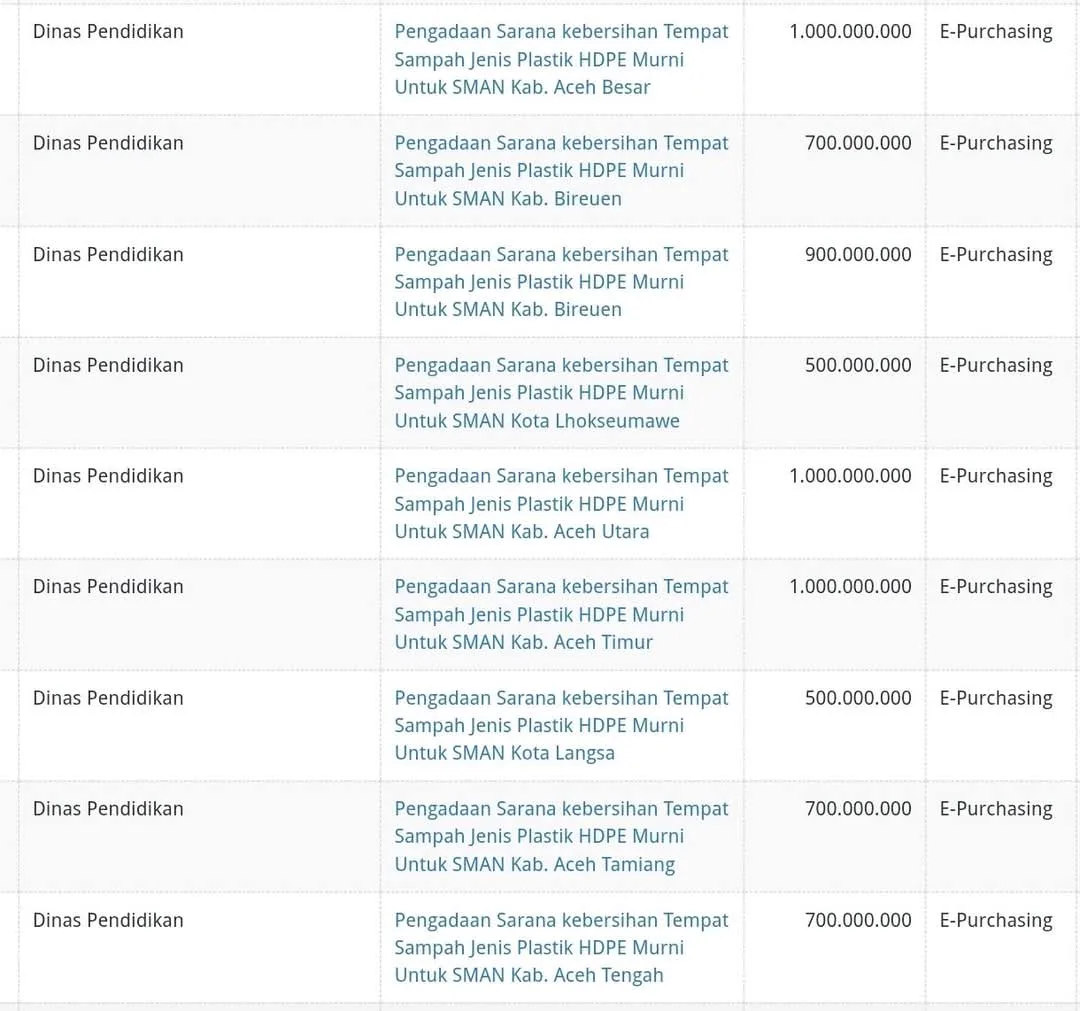Click 700.000.000 amount in Aceh Tamiang row

click(x=858, y=809)
